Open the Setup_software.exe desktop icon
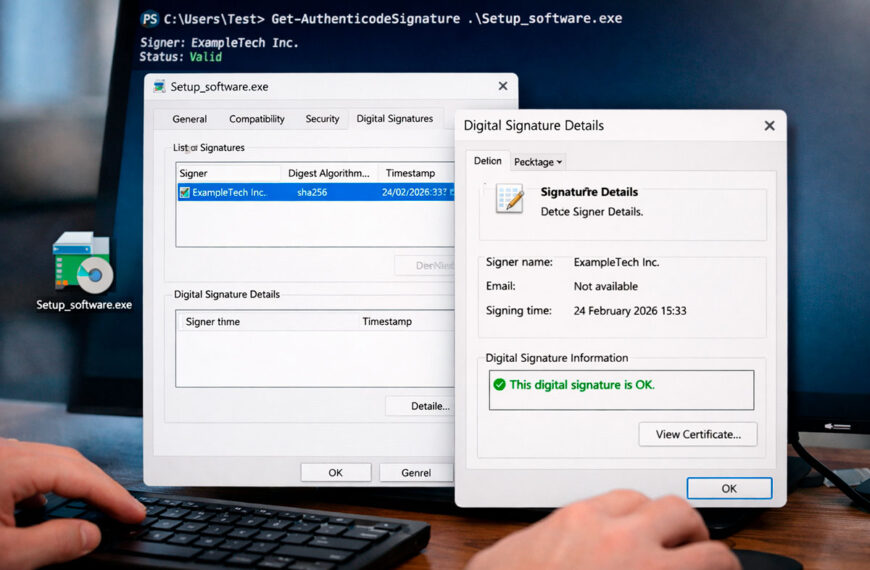870x570 pixels. pyautogui.click(x=83, y=270)
